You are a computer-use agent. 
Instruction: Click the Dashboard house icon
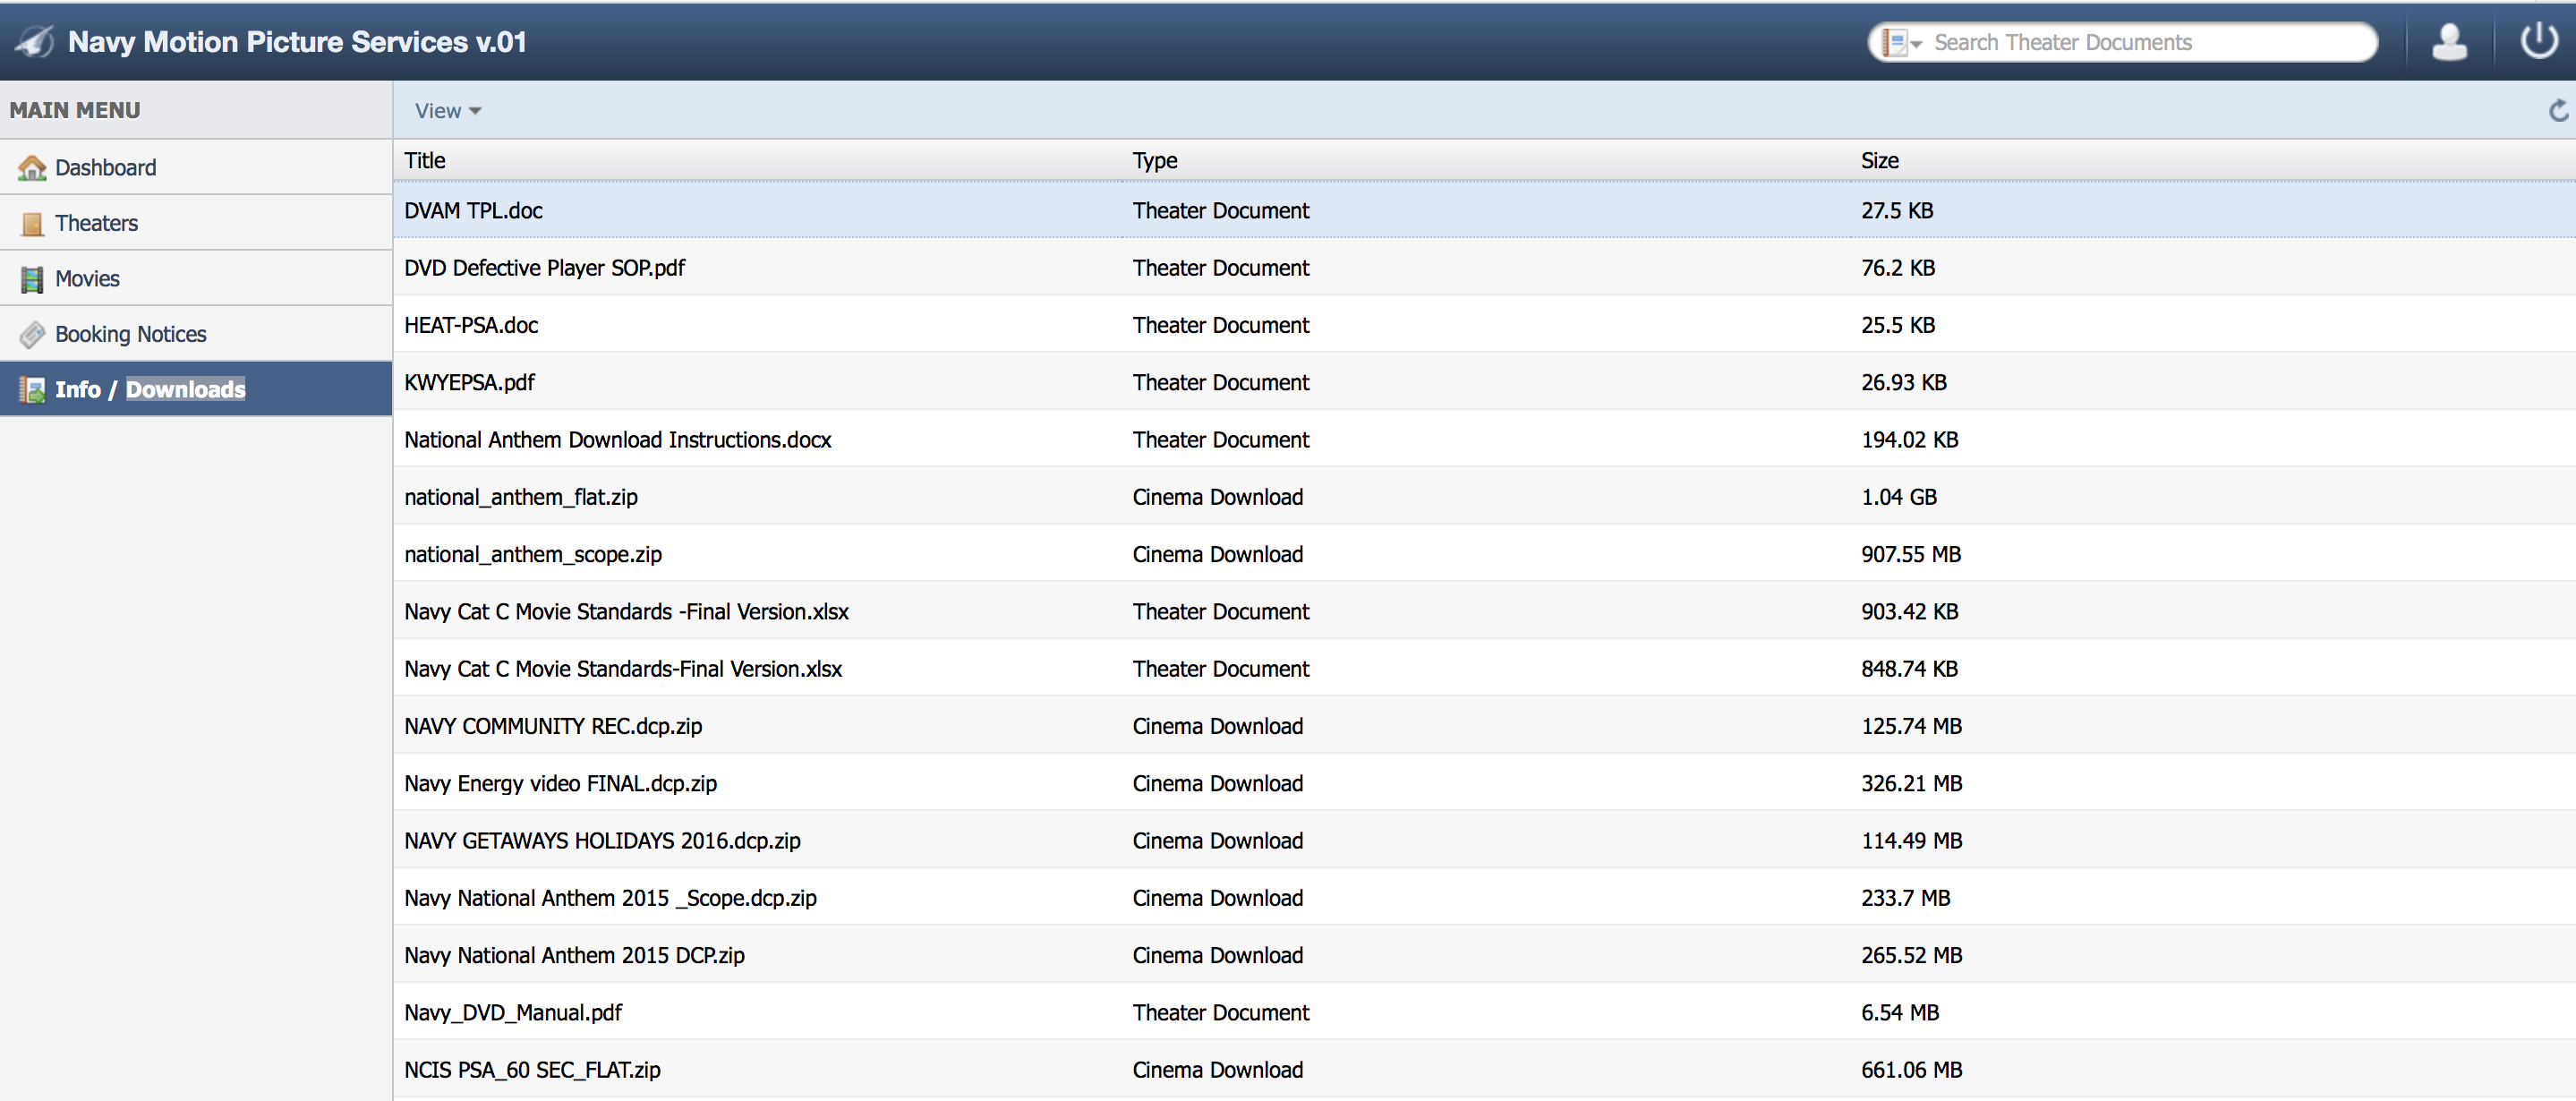click(32, 168)
